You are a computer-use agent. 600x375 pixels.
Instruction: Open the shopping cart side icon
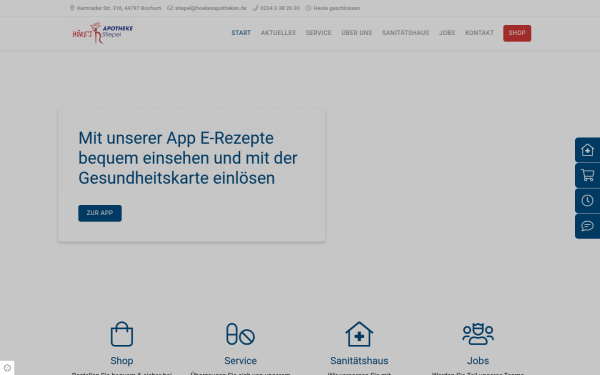point(587,175)
